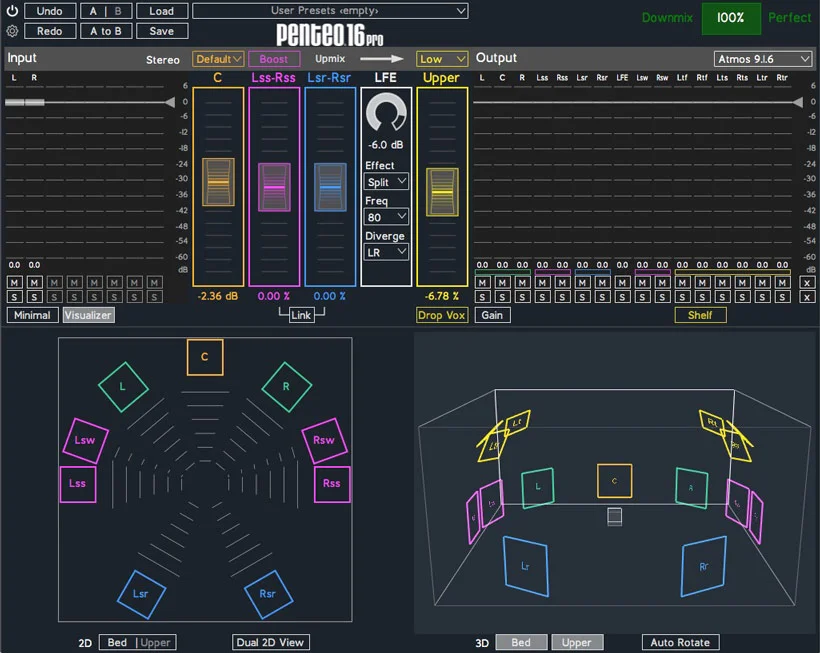Click the power bypass icon
The width and height of the screenshot is (820, 653).
coord(12,10)
